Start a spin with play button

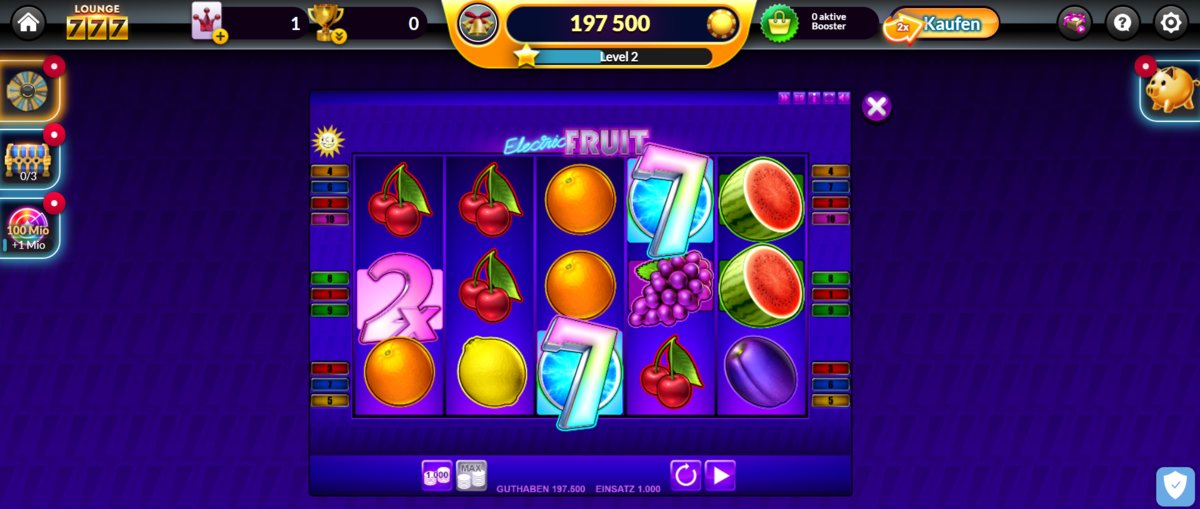(720, 475)
